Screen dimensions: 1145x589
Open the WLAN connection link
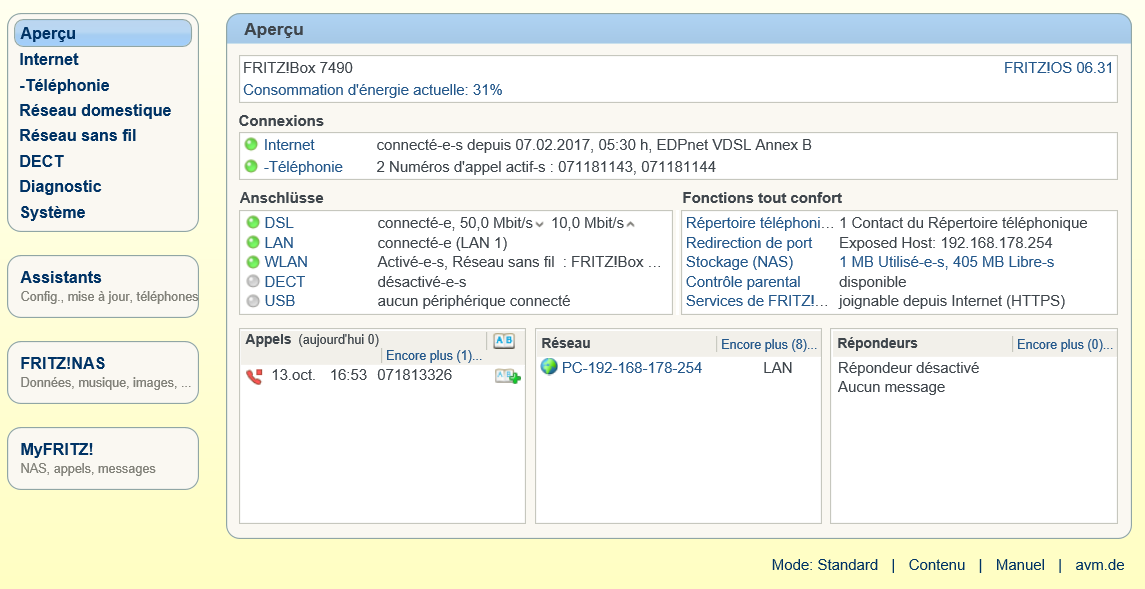pos(286,261)
